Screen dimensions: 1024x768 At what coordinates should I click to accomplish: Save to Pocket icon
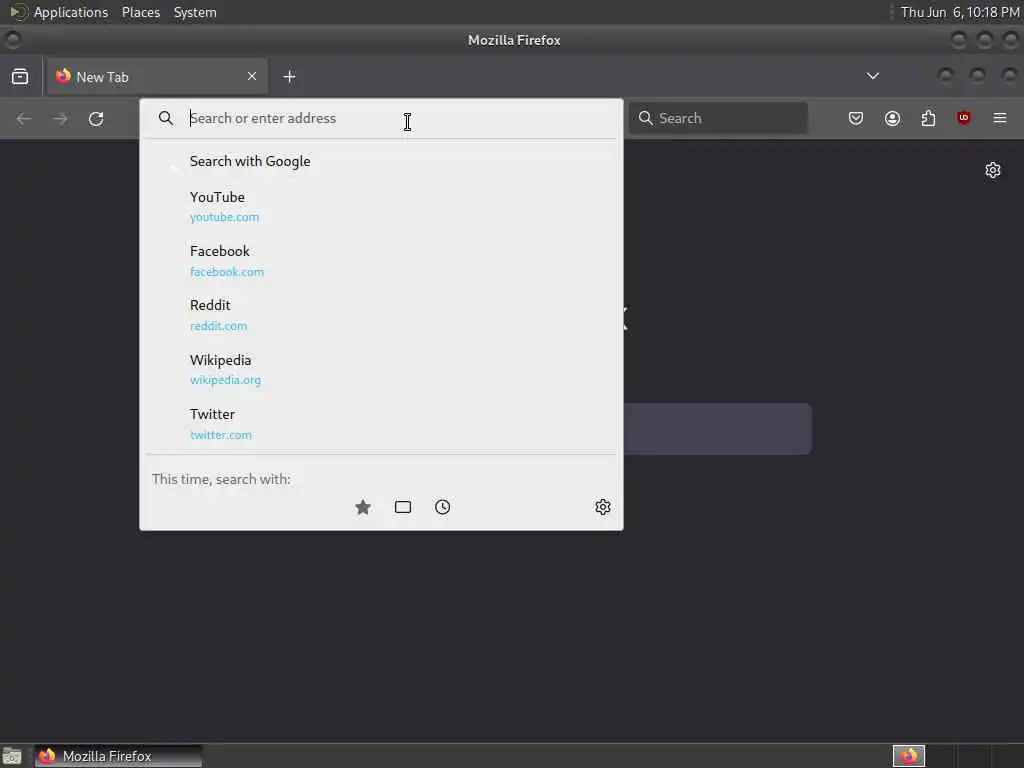[856, 118]
